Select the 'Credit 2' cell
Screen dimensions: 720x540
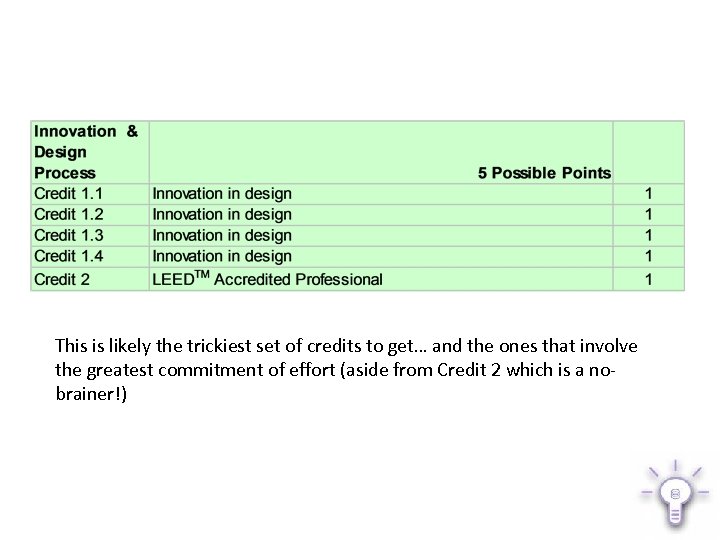pos(62,279)
